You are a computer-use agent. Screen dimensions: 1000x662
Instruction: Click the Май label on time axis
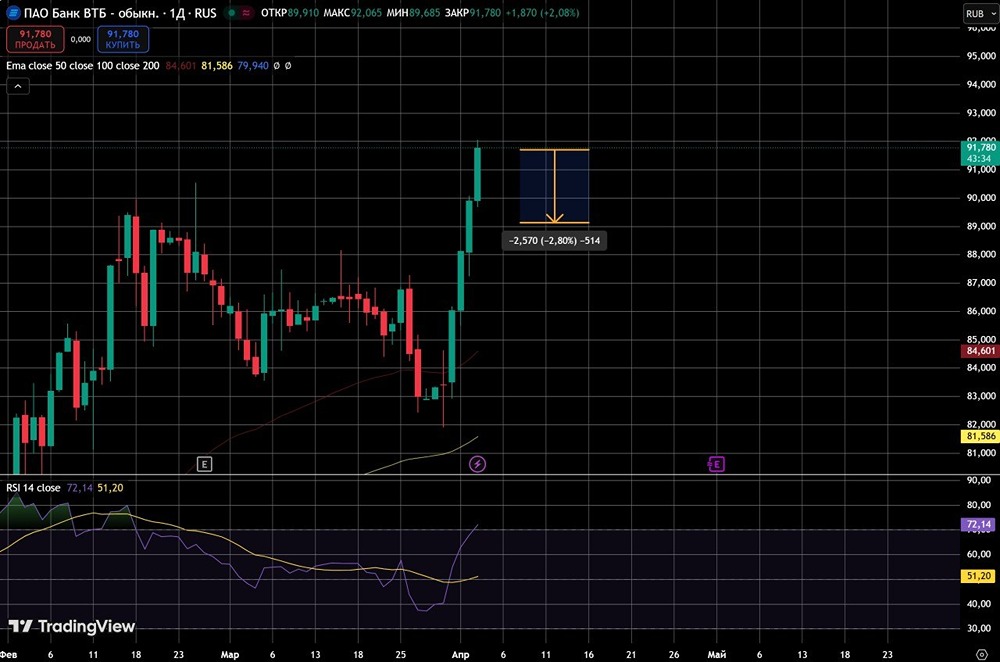coord(717,654)
